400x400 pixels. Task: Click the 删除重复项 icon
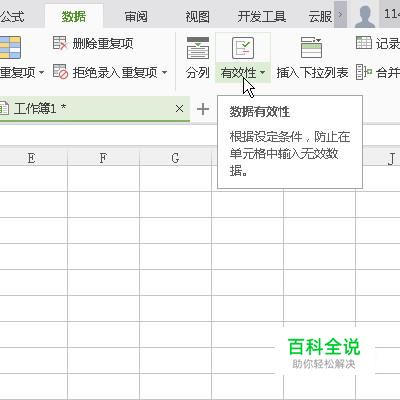click(60, 43)
